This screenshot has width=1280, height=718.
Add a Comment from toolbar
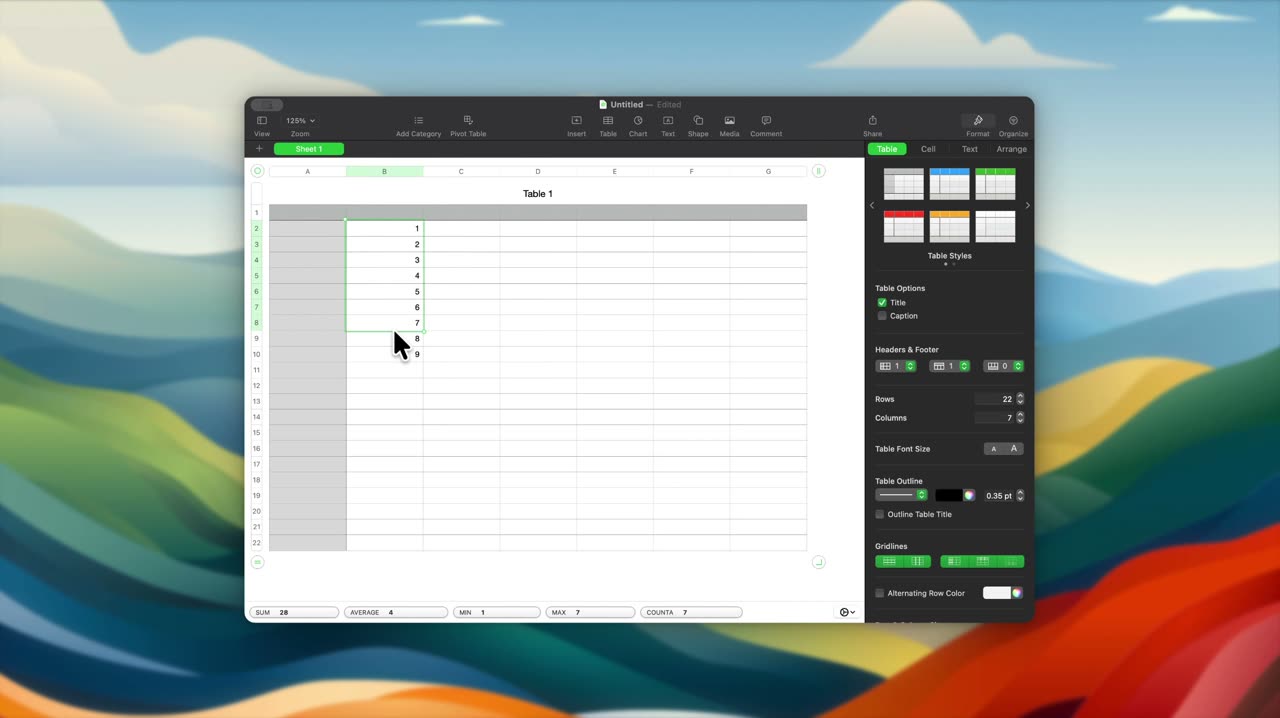766,121
